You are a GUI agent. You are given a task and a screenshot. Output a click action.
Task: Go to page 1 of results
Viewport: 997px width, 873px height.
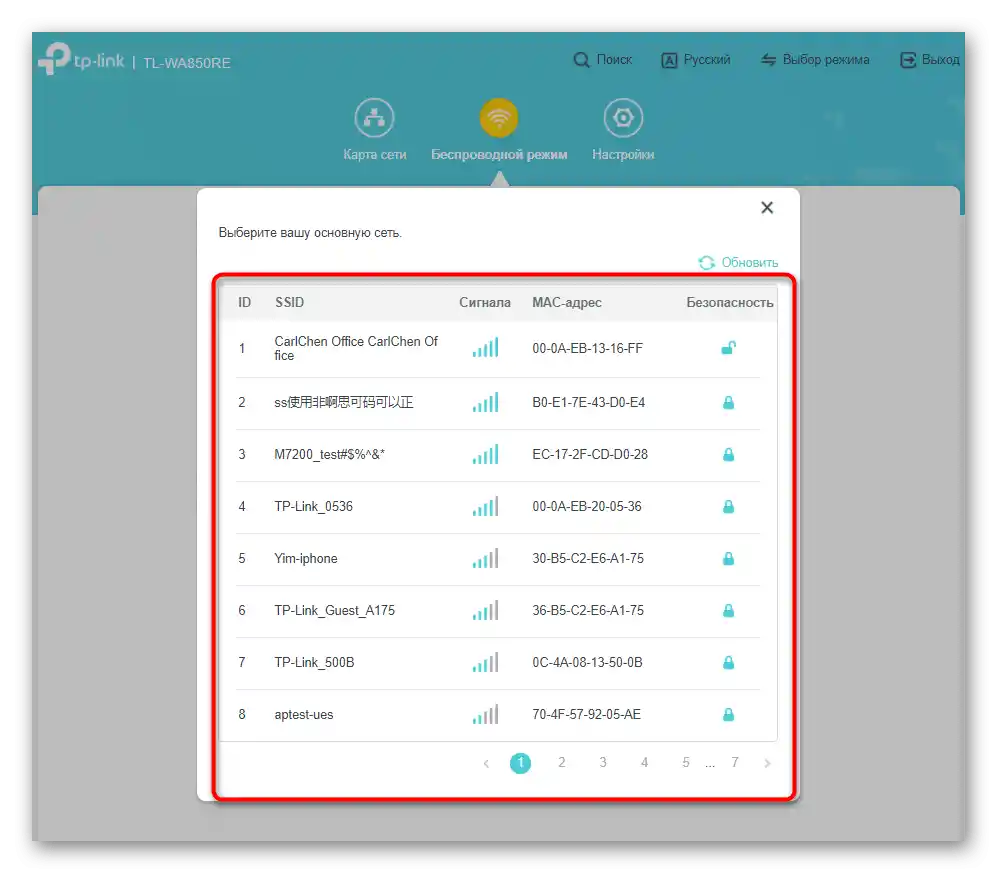click(520, 762)
